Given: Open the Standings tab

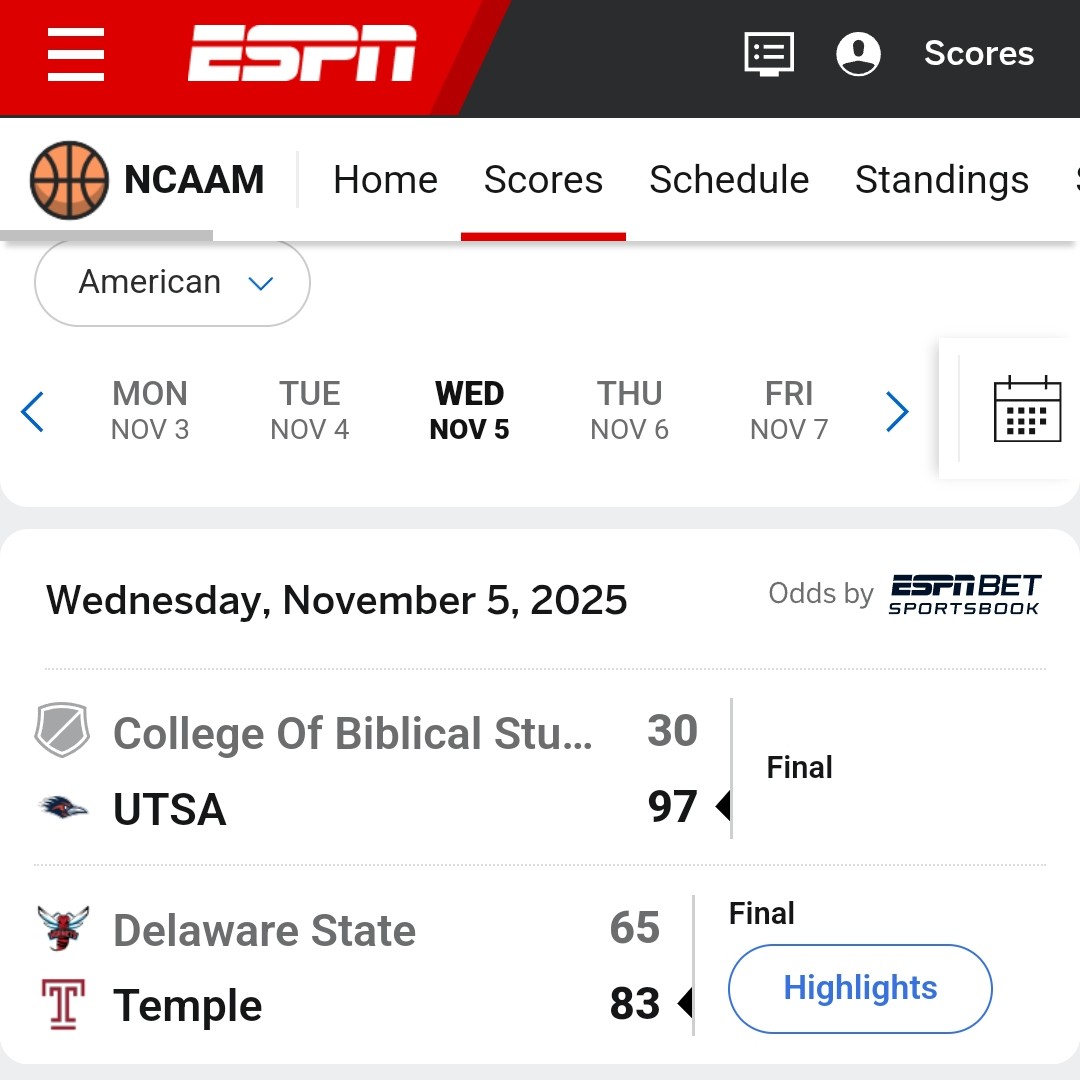Looking at the screenshot, I should [x=941, y=180].
